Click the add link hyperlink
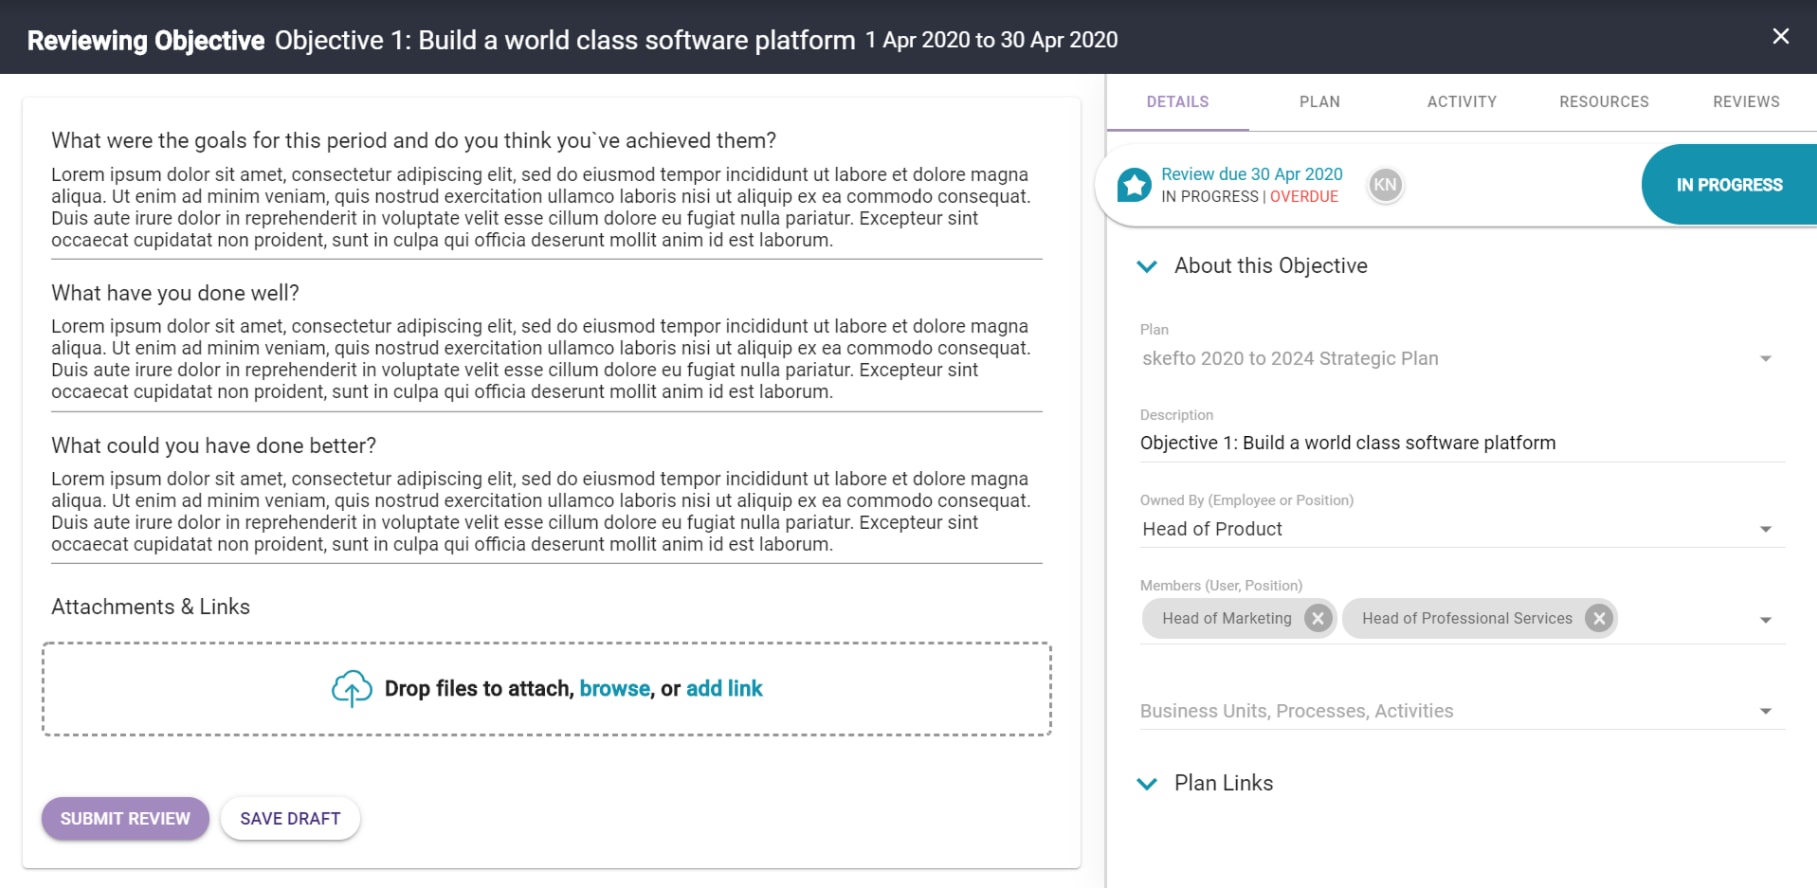This screenshot has height=888, width=1817. 724,688
